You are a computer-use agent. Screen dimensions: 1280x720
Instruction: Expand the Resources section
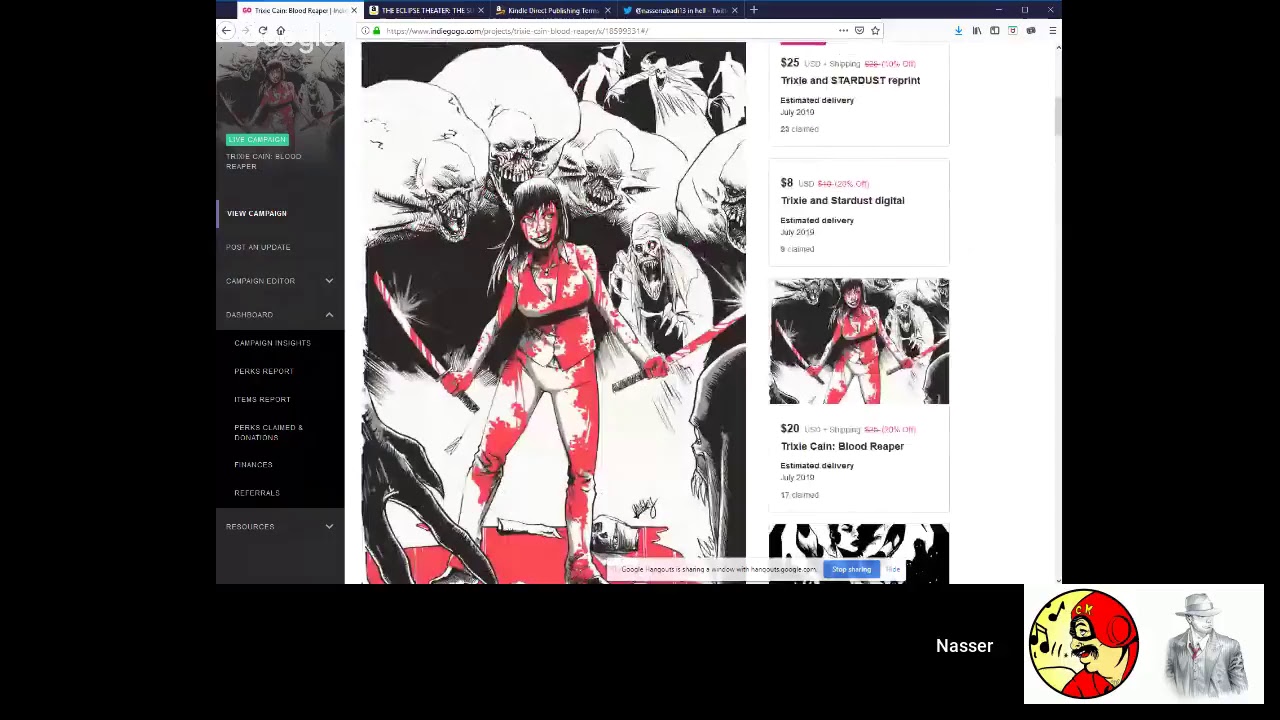329,527
